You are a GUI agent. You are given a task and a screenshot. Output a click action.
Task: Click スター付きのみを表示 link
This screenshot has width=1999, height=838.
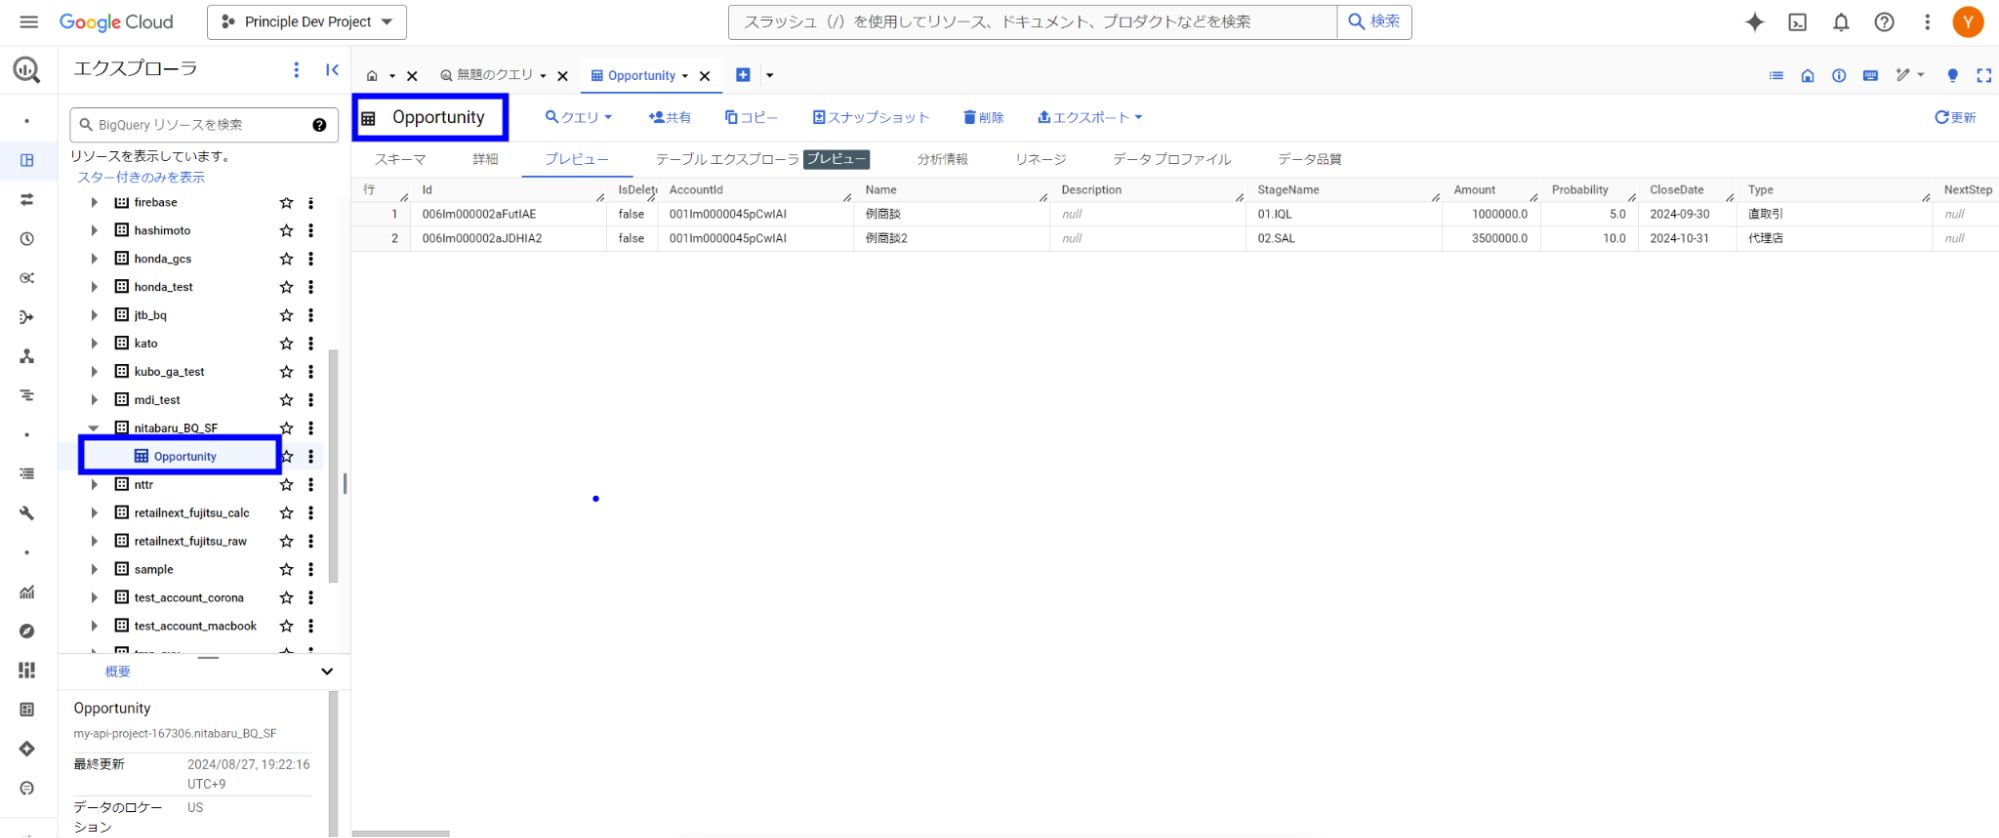[141, 177]
